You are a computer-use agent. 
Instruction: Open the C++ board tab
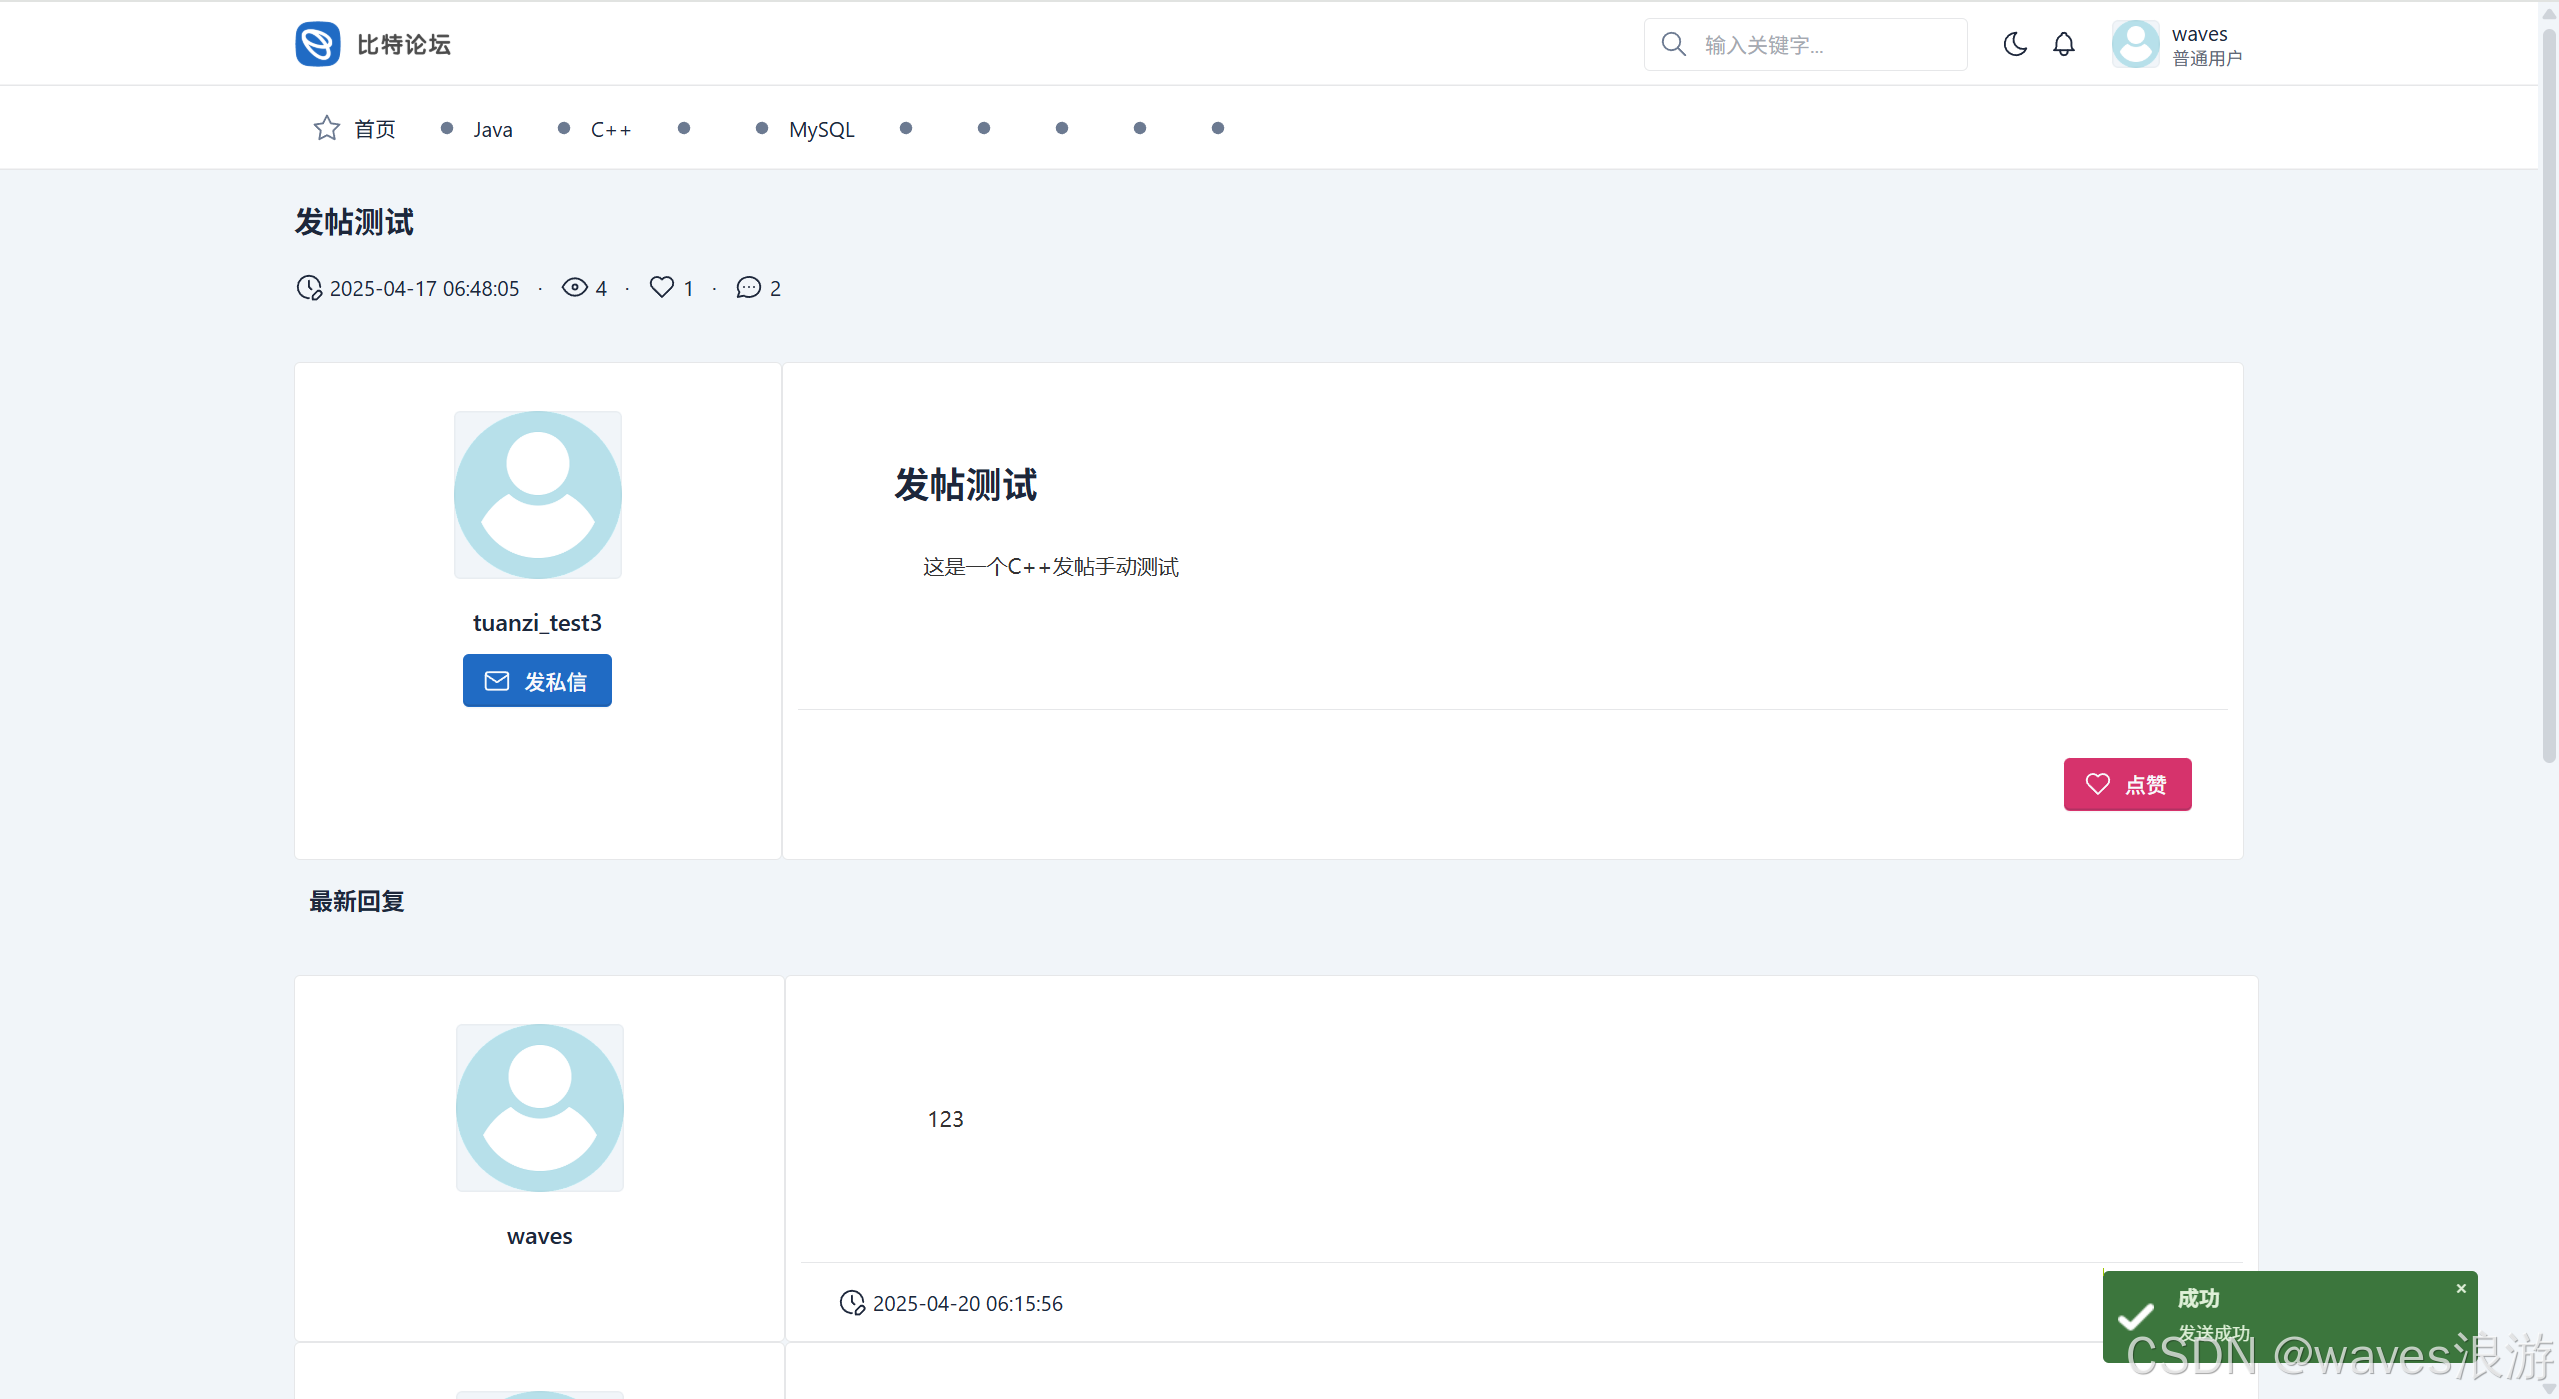(x=610, y=129)
